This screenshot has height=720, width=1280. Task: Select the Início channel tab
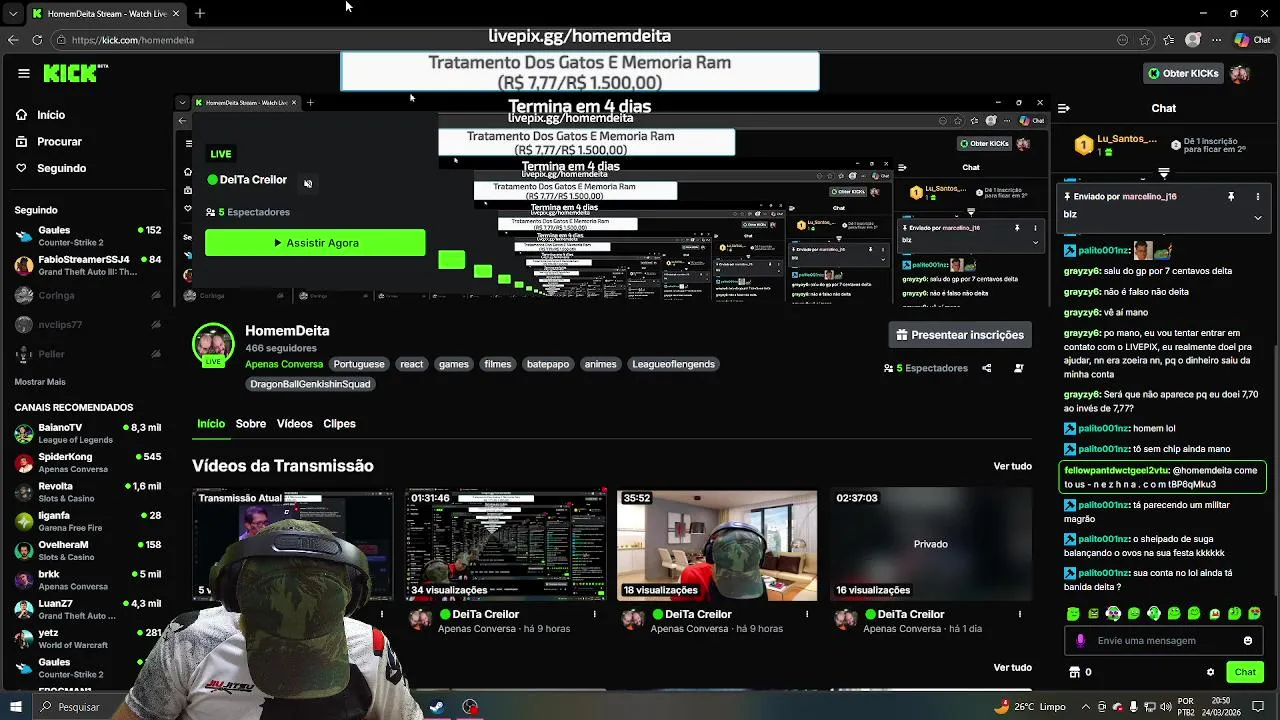tap(211, 424)
